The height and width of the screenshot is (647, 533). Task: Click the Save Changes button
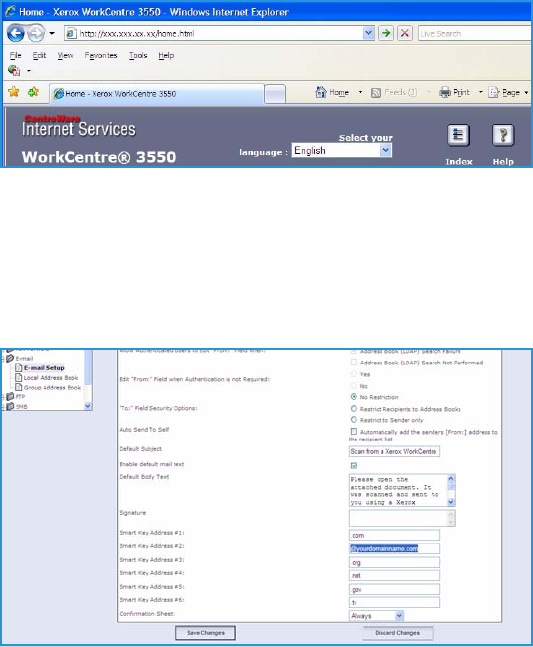[x=205, y=633]
